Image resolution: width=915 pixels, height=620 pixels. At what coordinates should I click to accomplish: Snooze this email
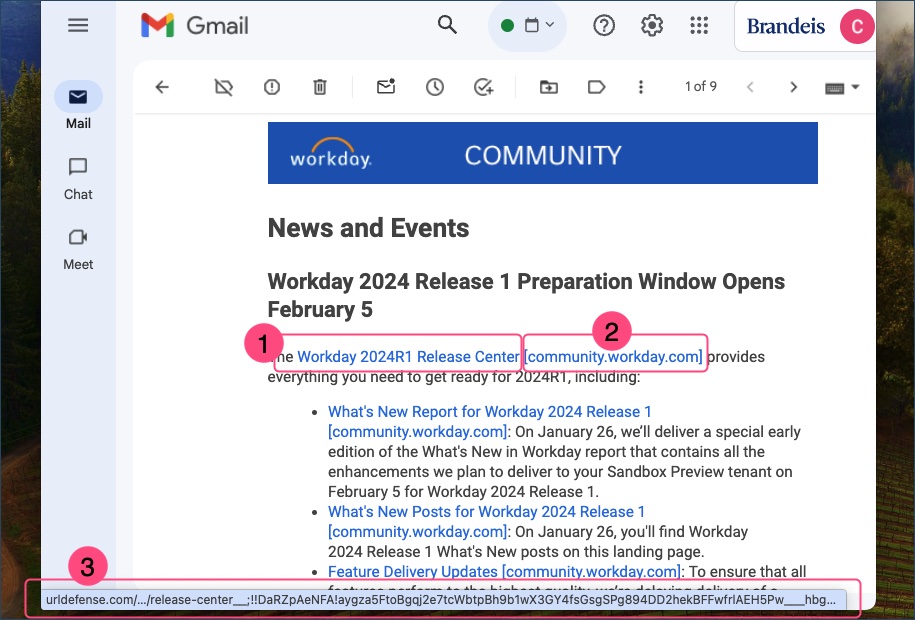coord(435,87)
